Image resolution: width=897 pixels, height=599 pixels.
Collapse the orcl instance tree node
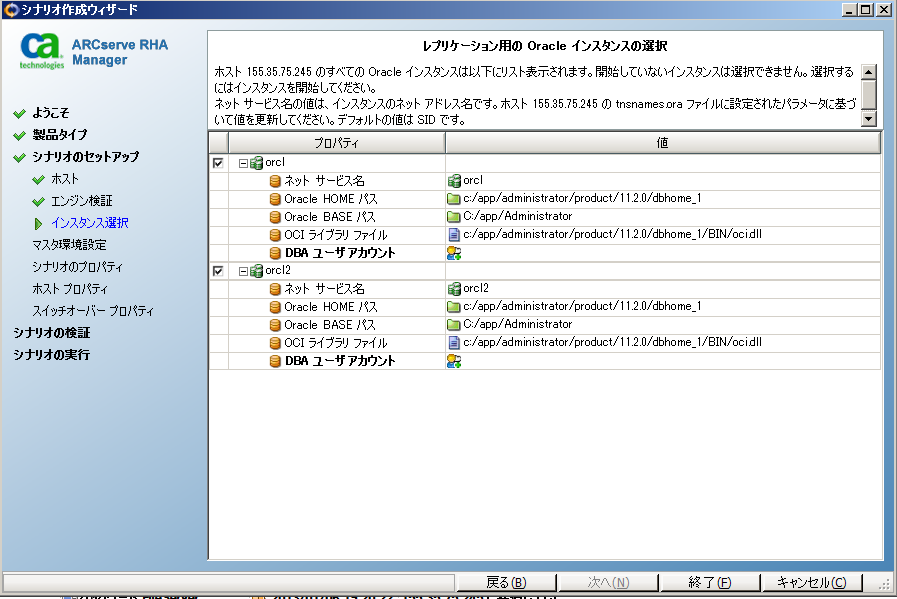click(x=243, y=164)
